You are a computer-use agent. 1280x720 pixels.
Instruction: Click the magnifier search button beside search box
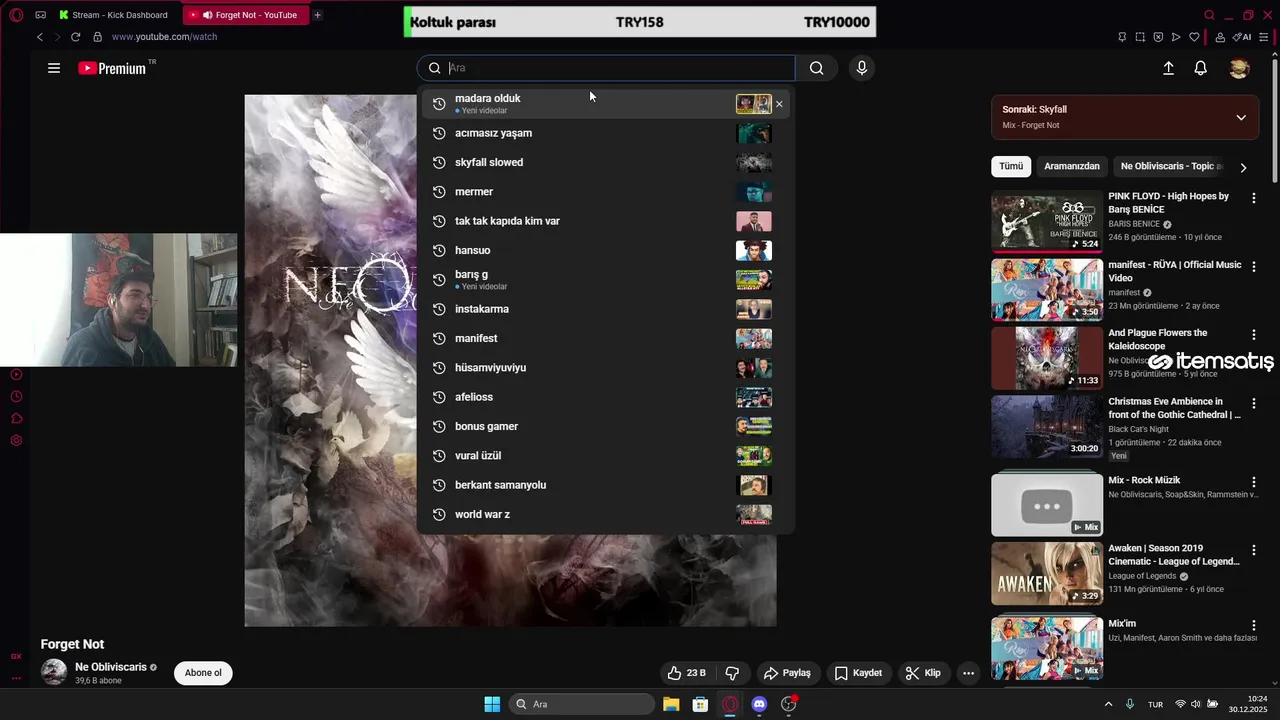point(817,68)
